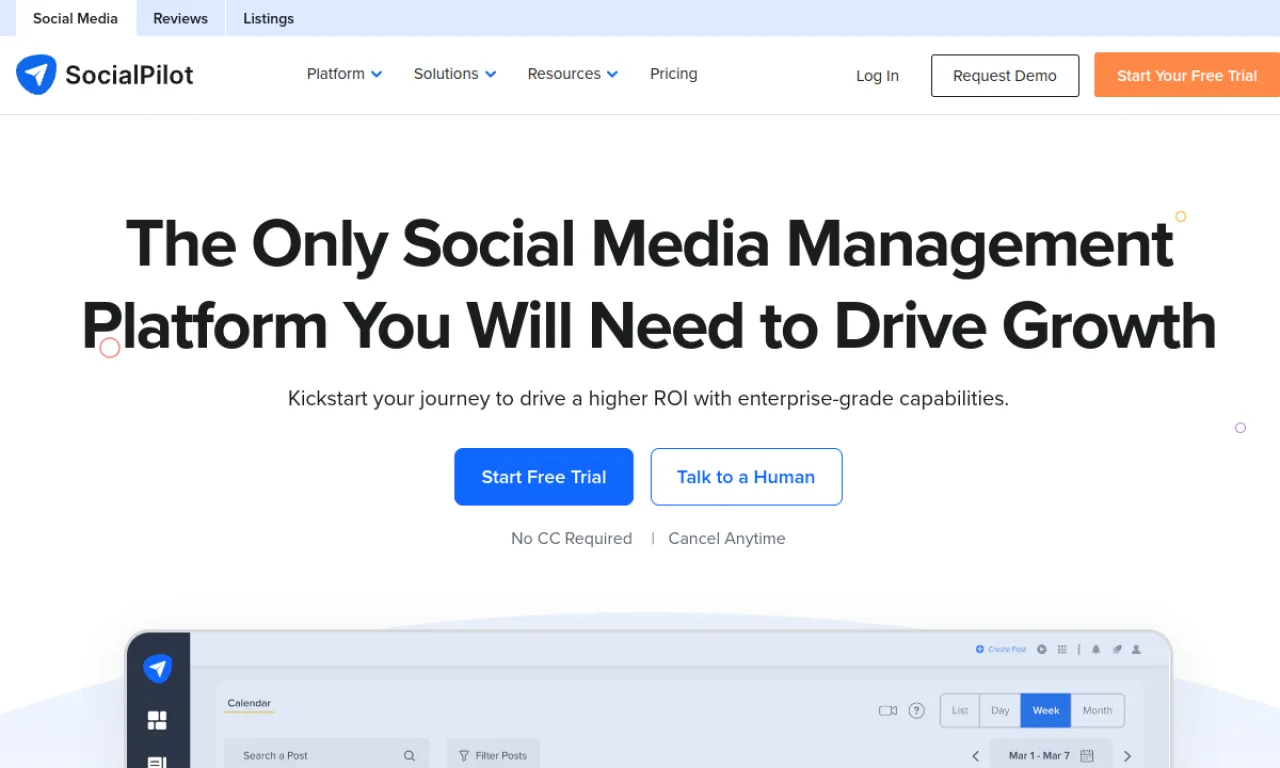
Task: Switch to the Reviews top tab
Action: [180, 18]
